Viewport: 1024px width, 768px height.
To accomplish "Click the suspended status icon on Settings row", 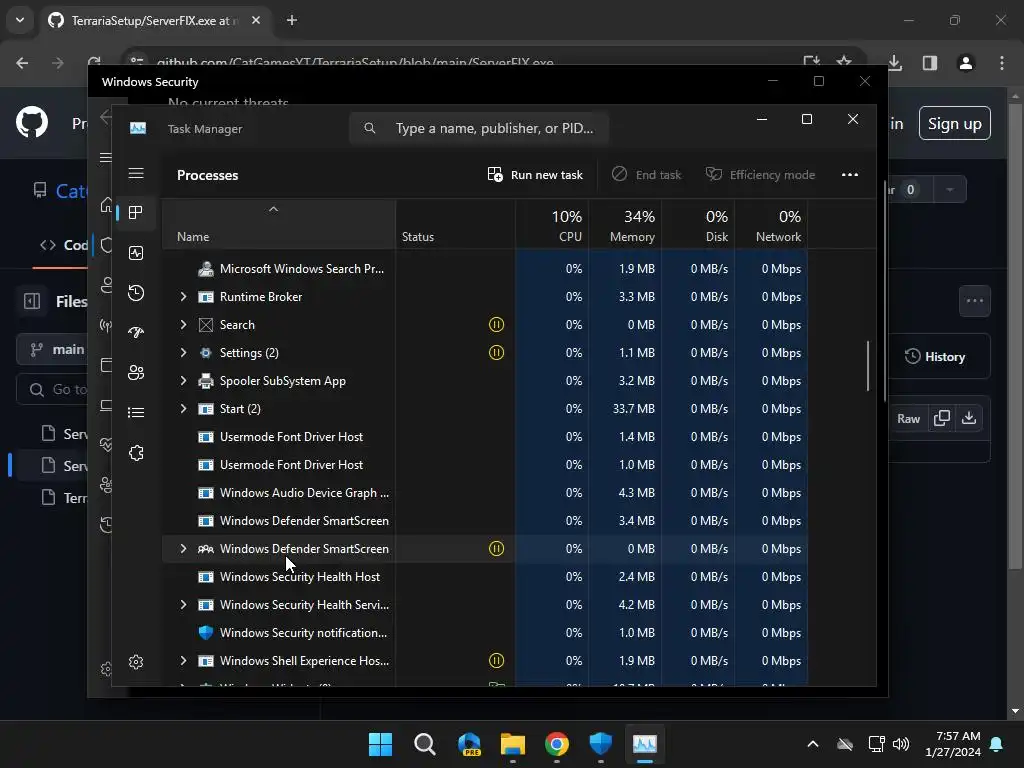I will (496, 353).
